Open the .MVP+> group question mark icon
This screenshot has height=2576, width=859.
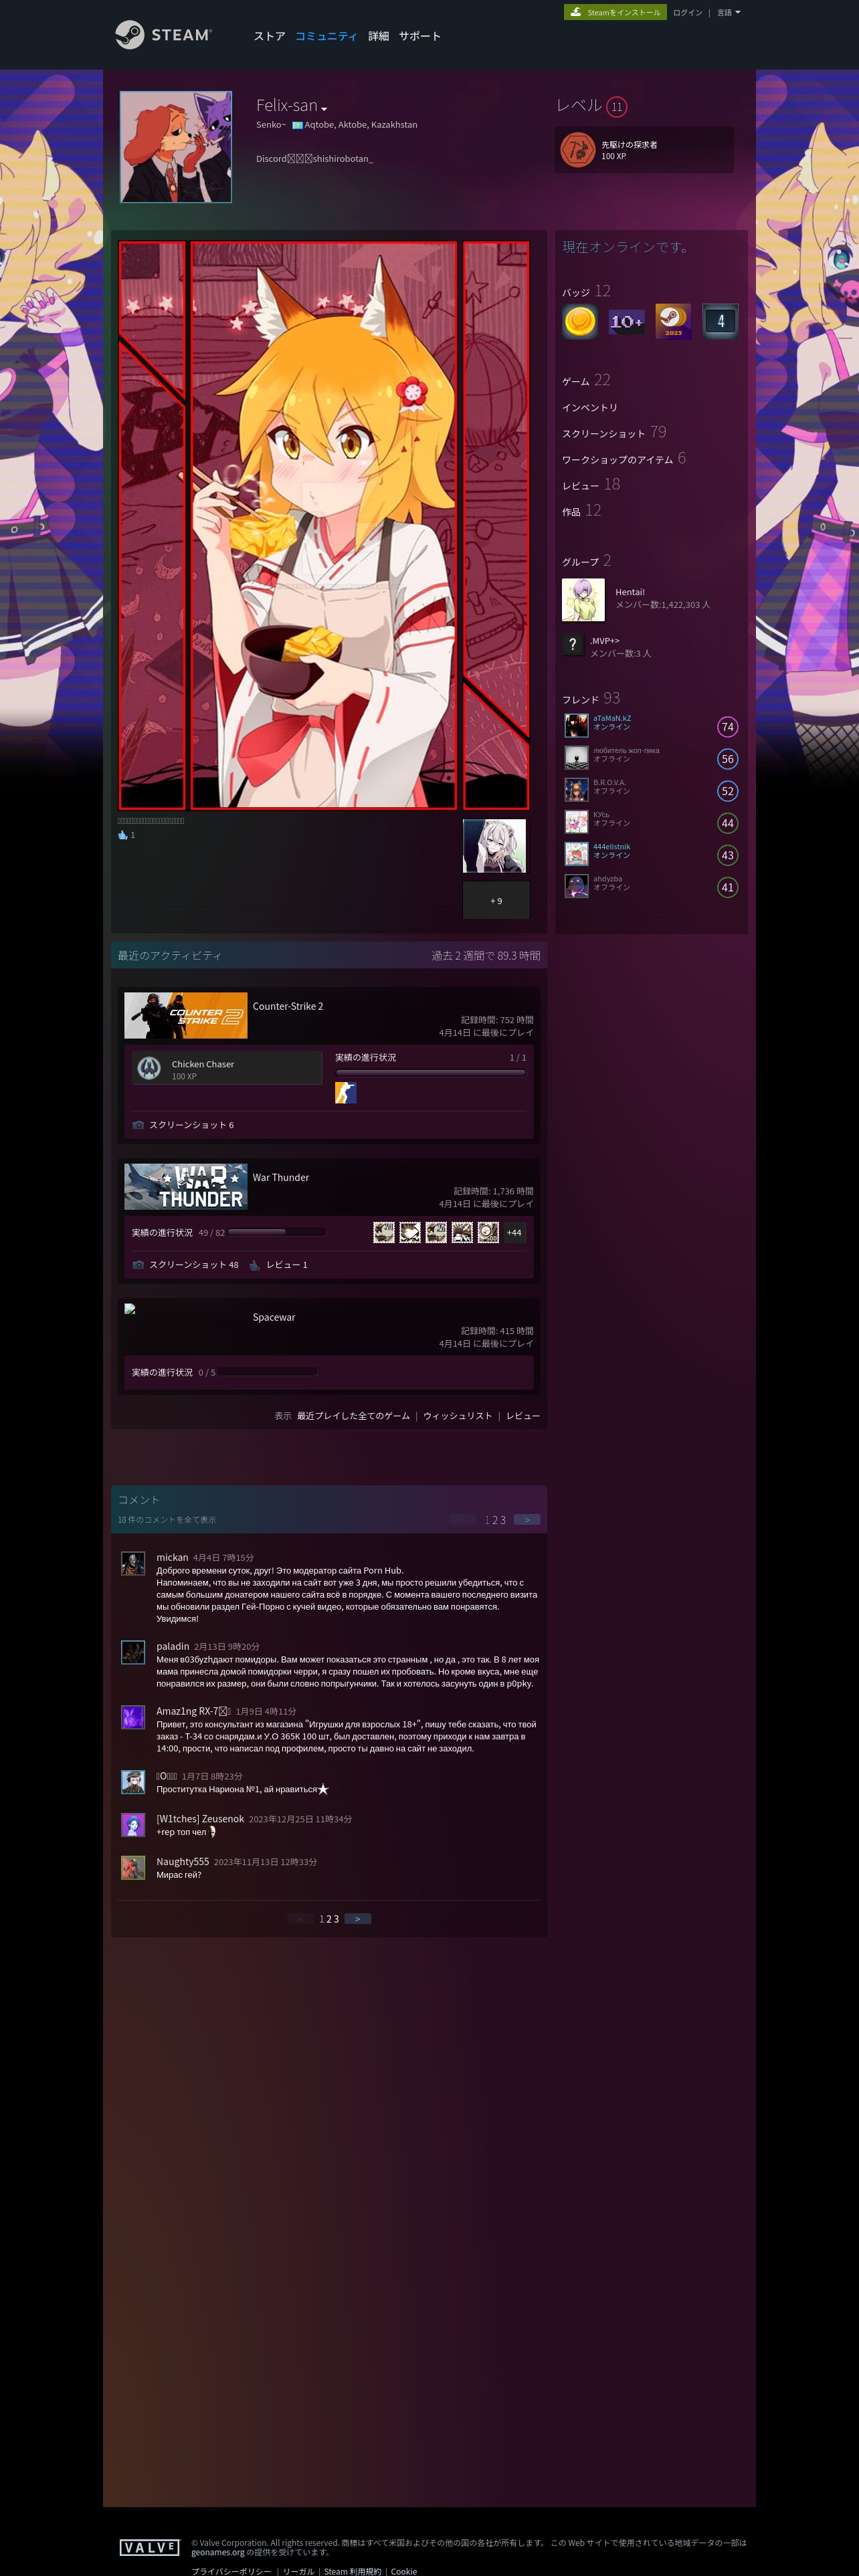coord(572,645)
